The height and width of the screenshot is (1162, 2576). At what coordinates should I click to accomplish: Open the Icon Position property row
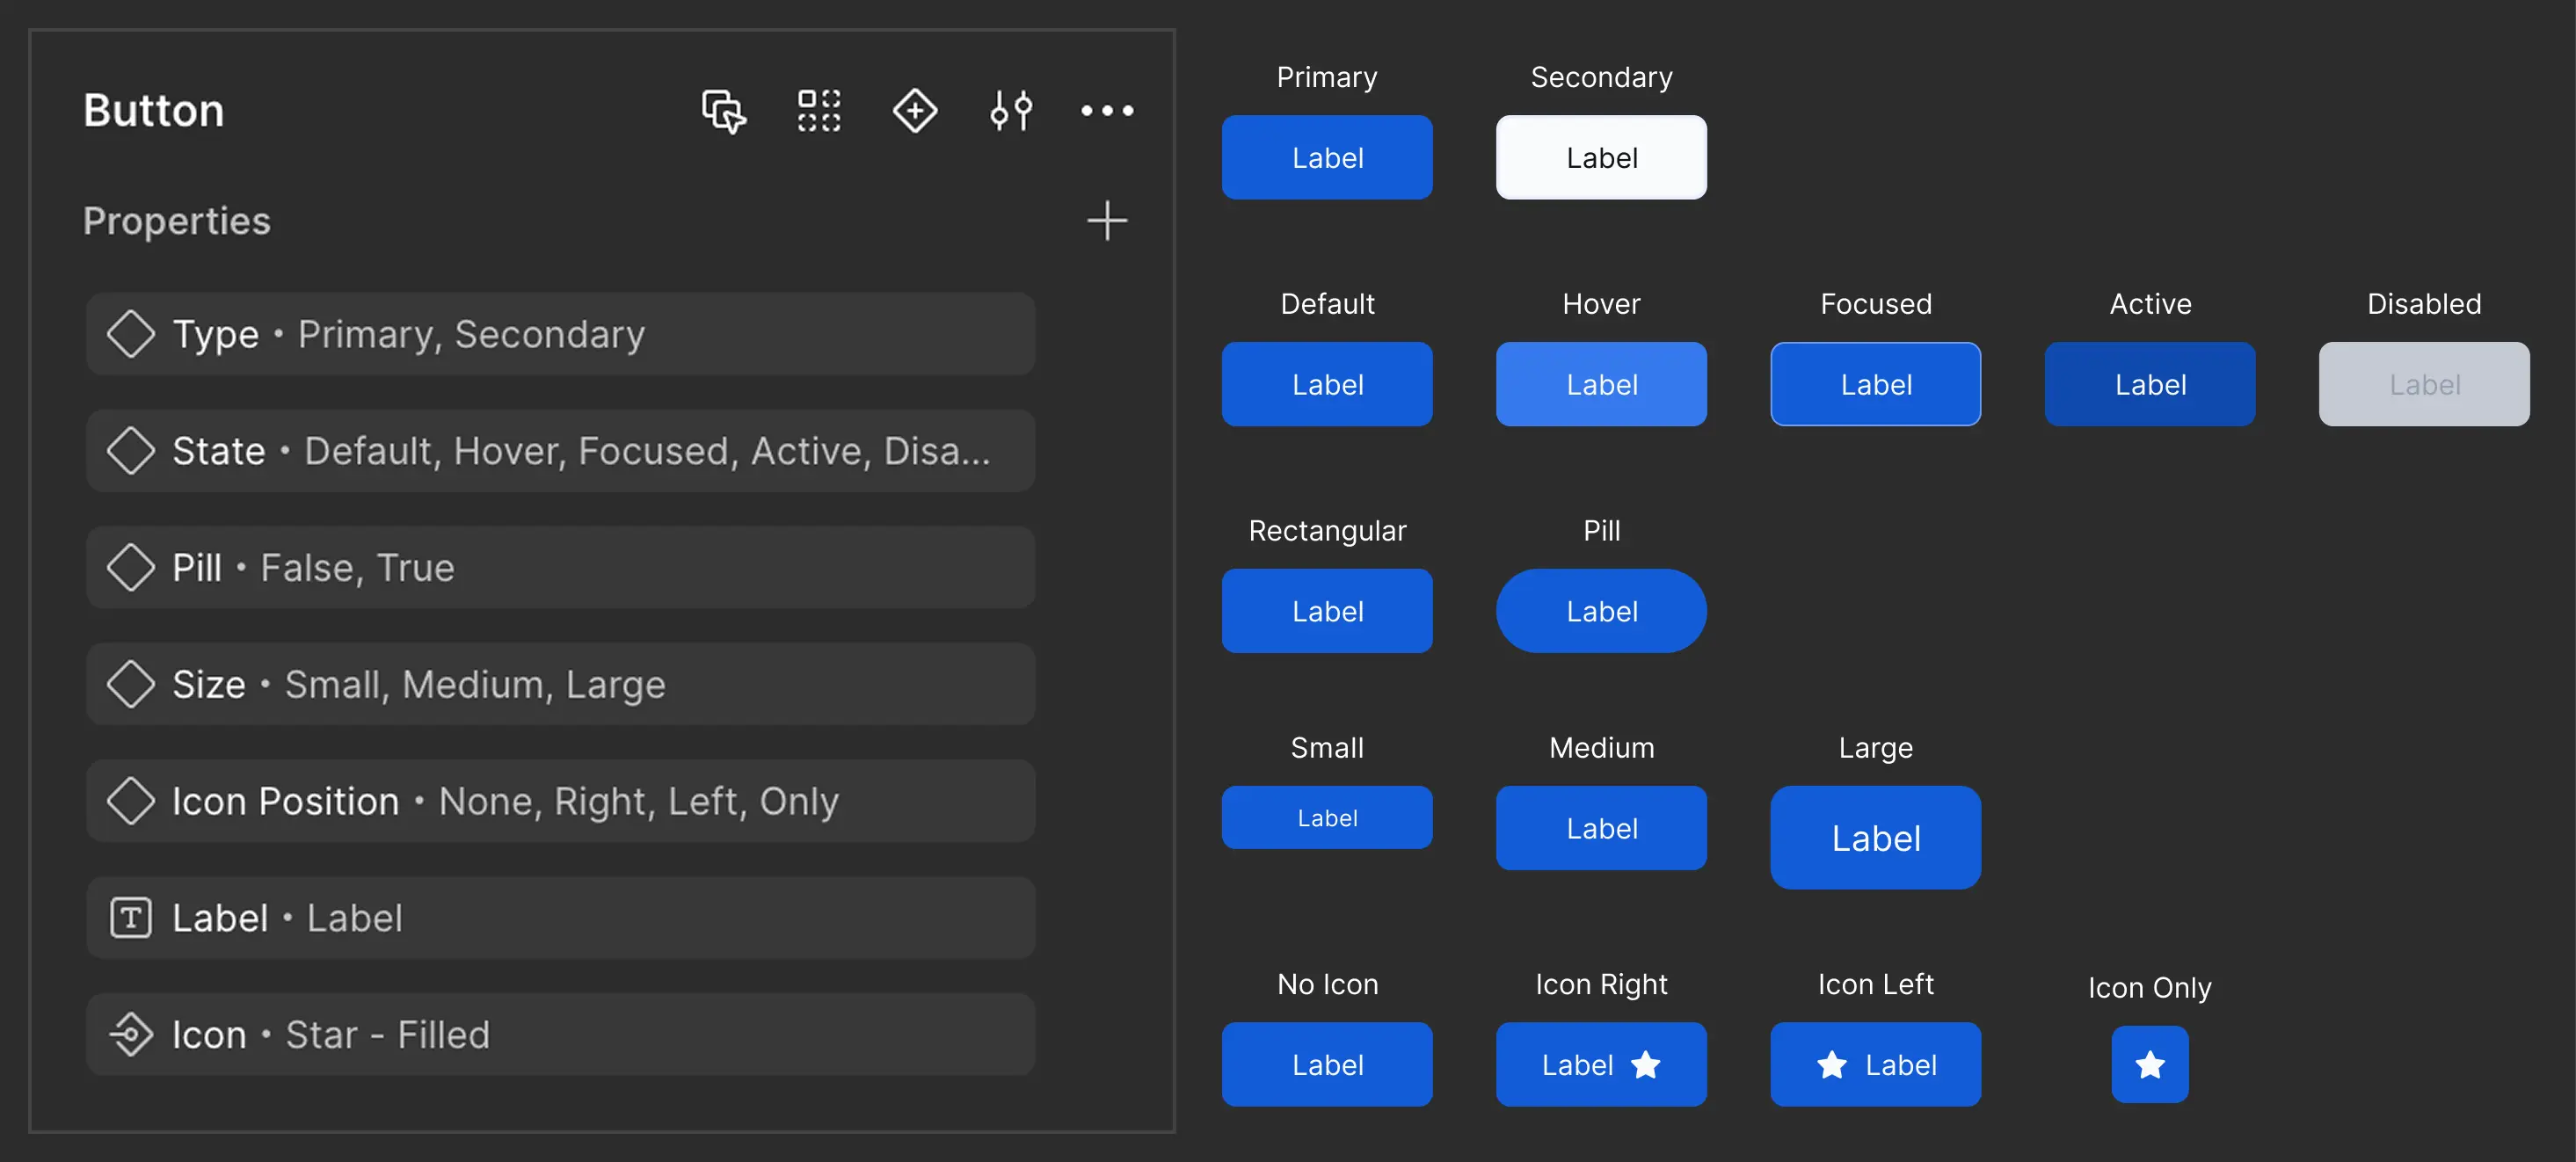coord(560,801)
